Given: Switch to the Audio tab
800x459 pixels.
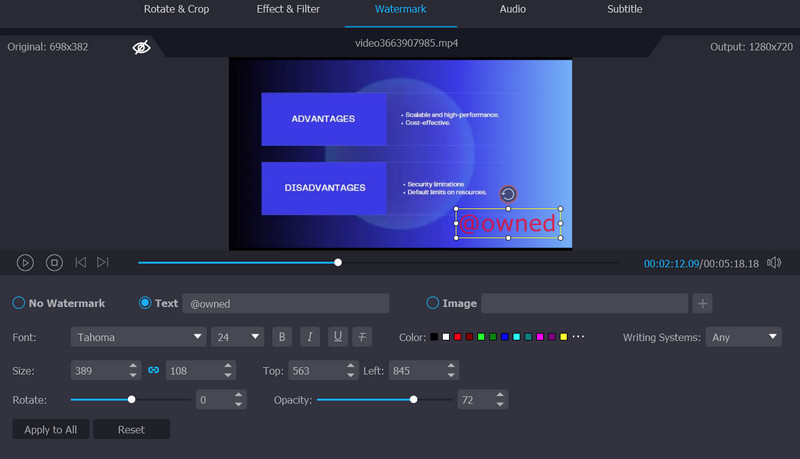Looking at the screenshot, I should point(513,9).
